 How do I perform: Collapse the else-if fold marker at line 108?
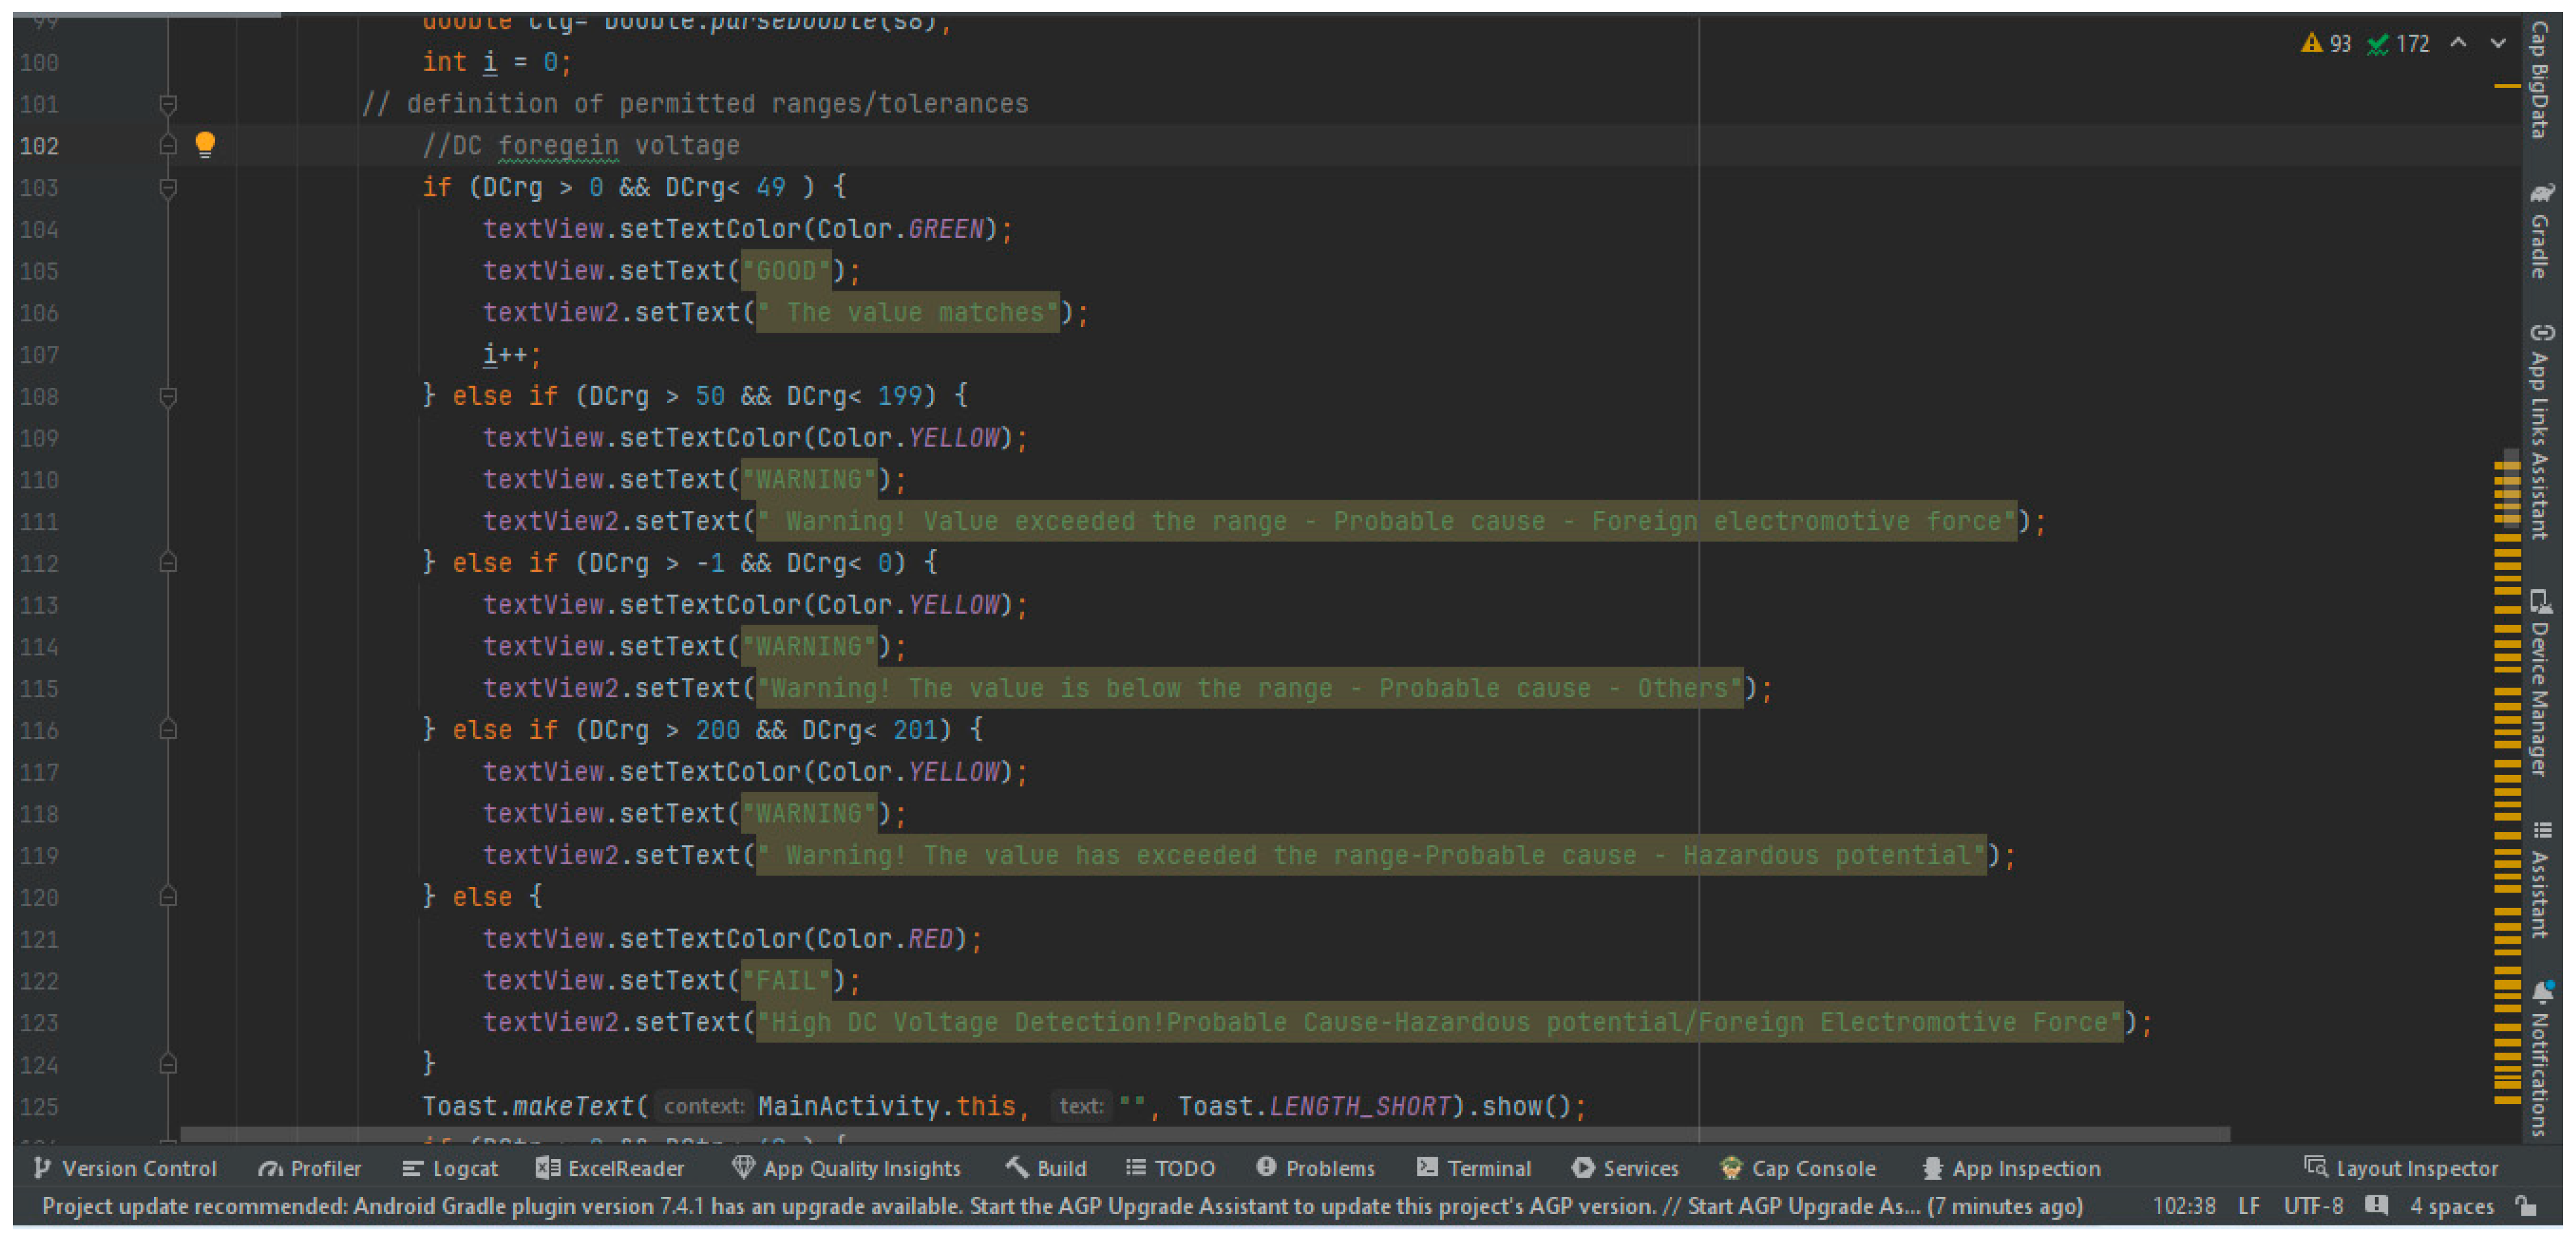[168, 396]
